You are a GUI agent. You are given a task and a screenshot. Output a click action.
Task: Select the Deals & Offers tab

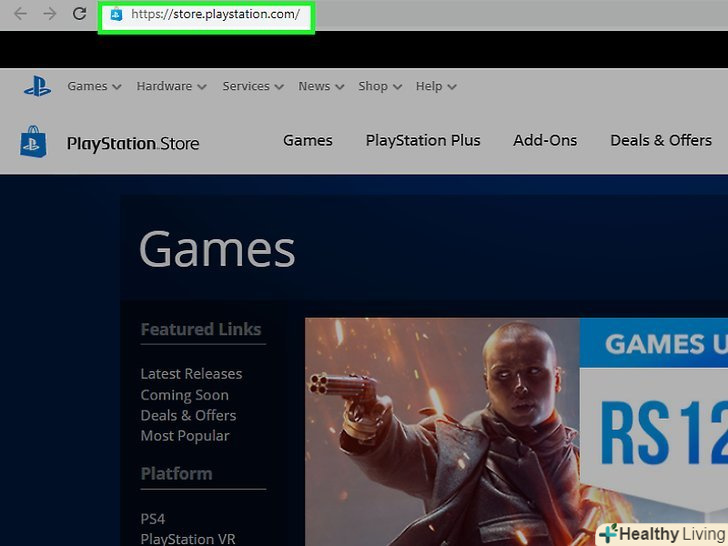tap(661, 140)
